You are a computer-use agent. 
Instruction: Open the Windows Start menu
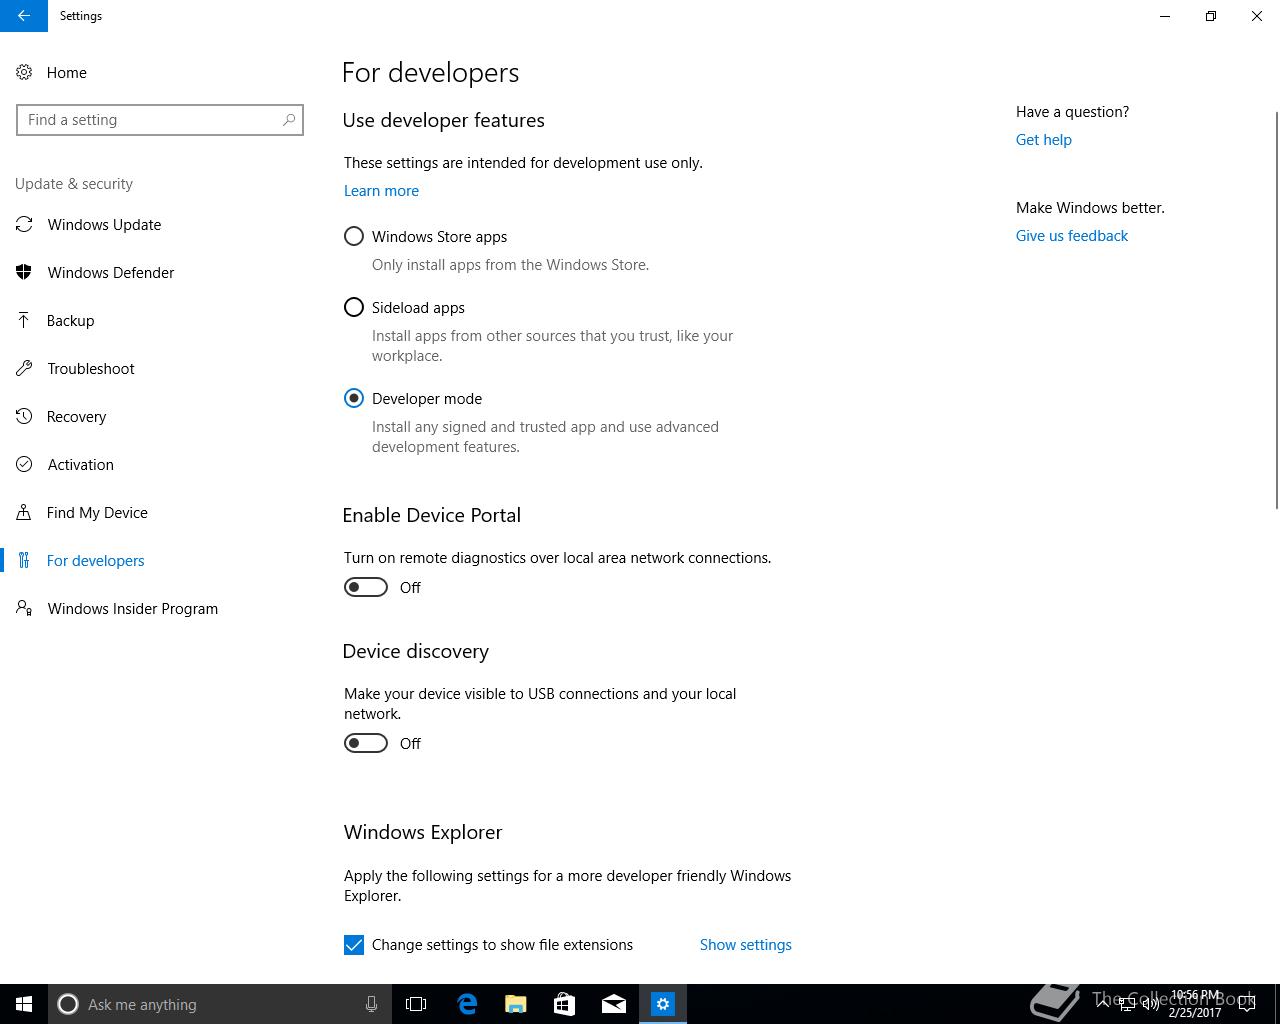click(24, 1004)
